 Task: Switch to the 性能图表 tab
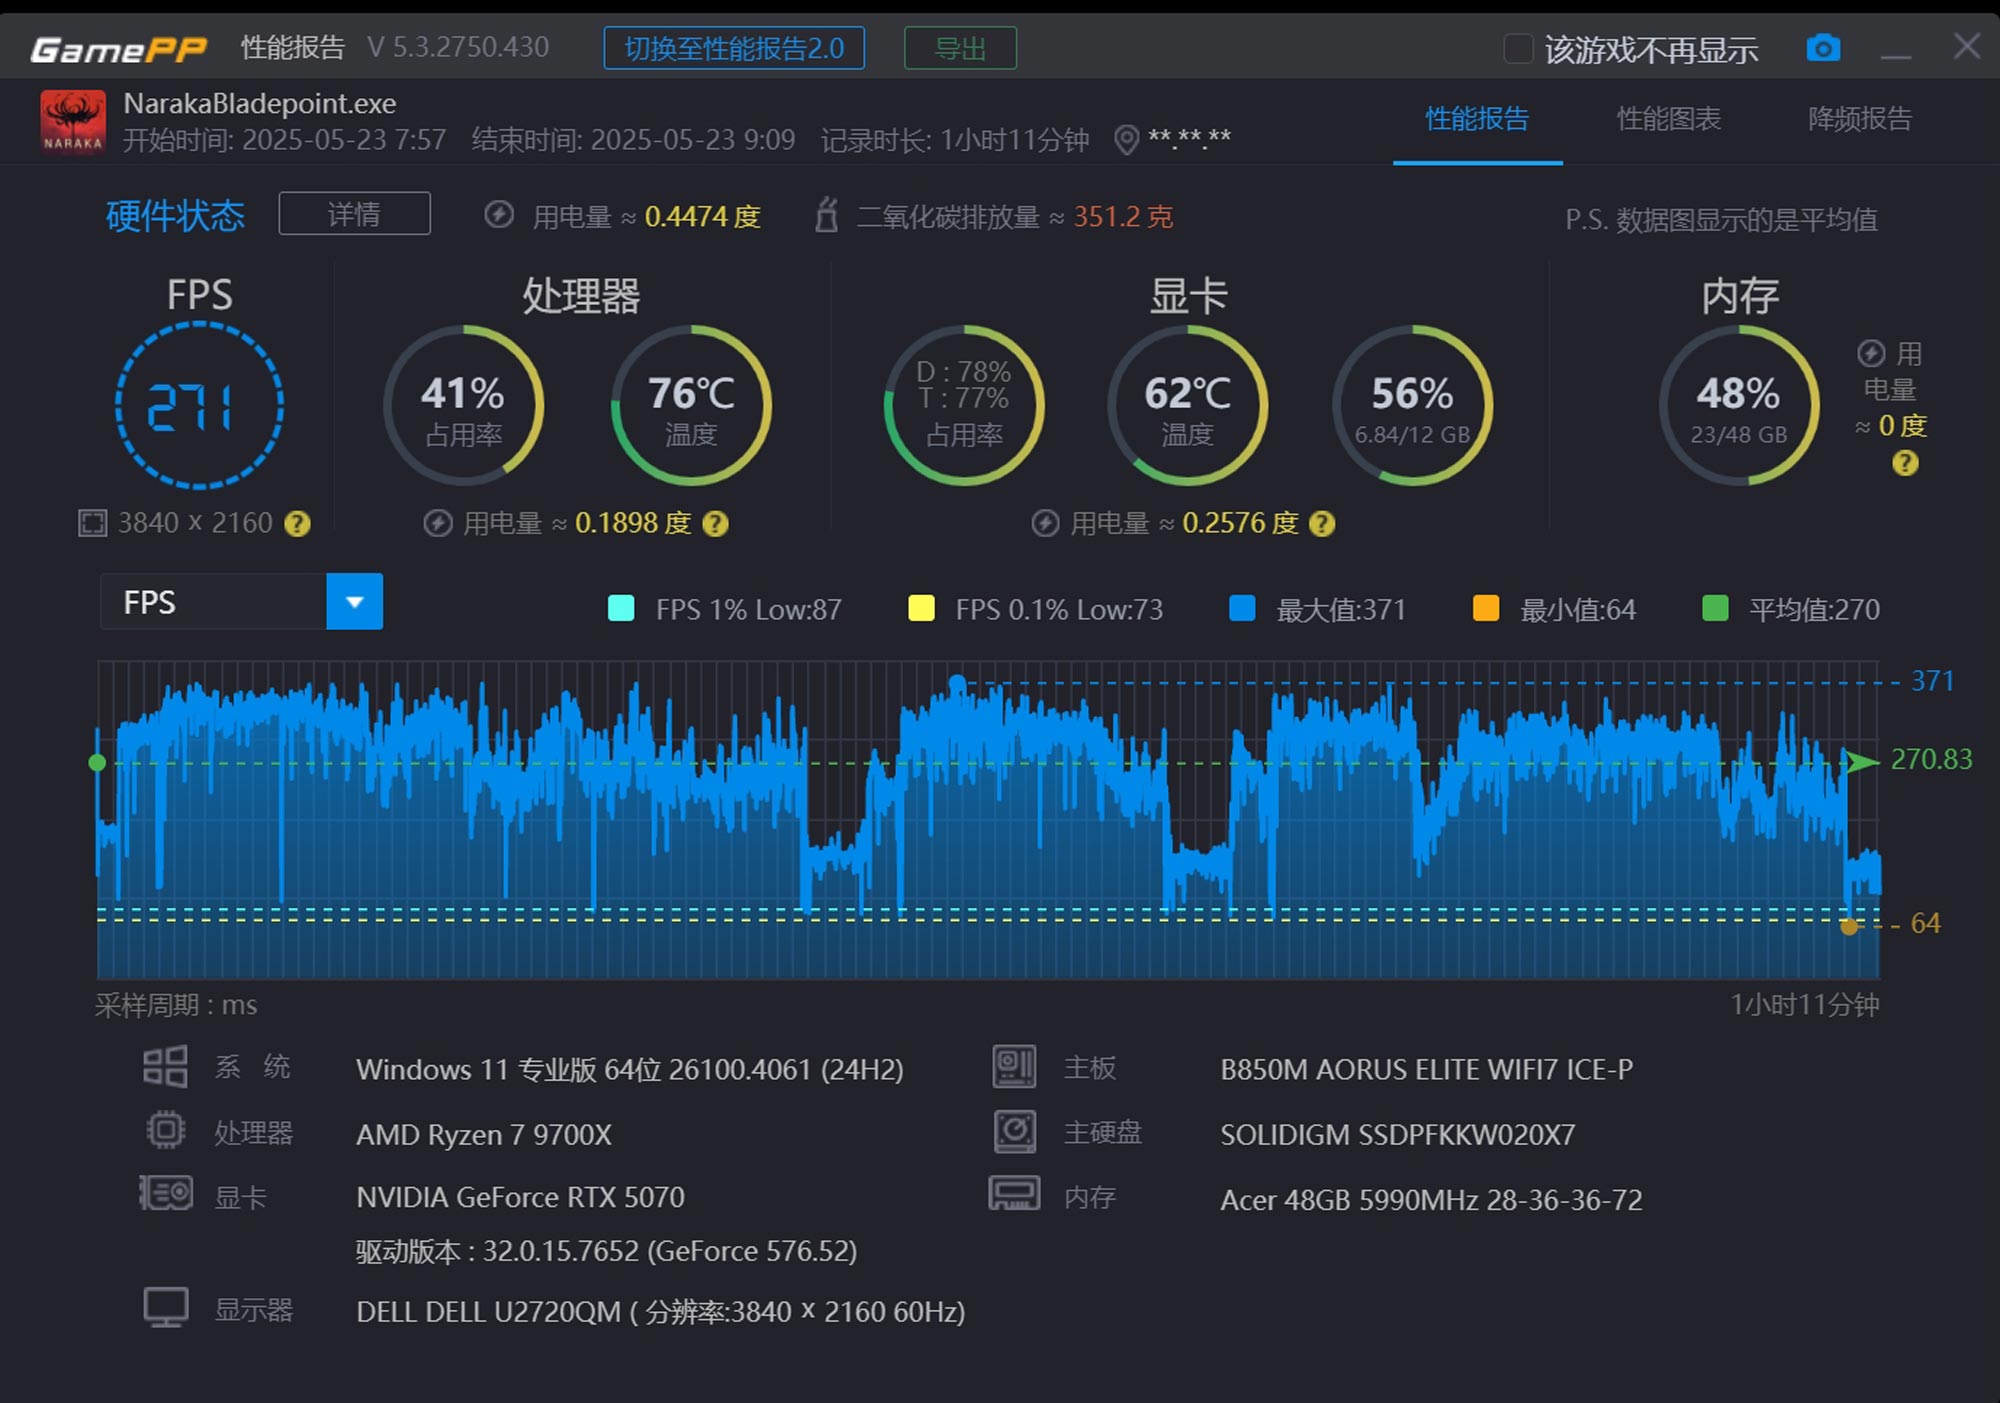tap(1669, 119)
